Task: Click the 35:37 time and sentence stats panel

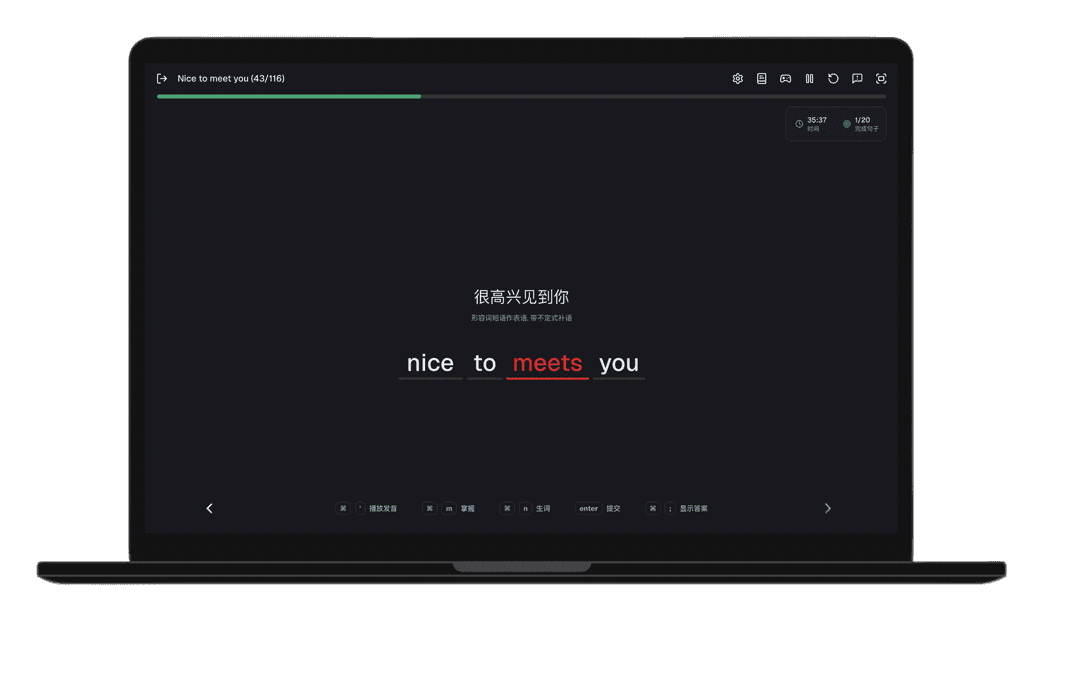Action: [835, 124]
